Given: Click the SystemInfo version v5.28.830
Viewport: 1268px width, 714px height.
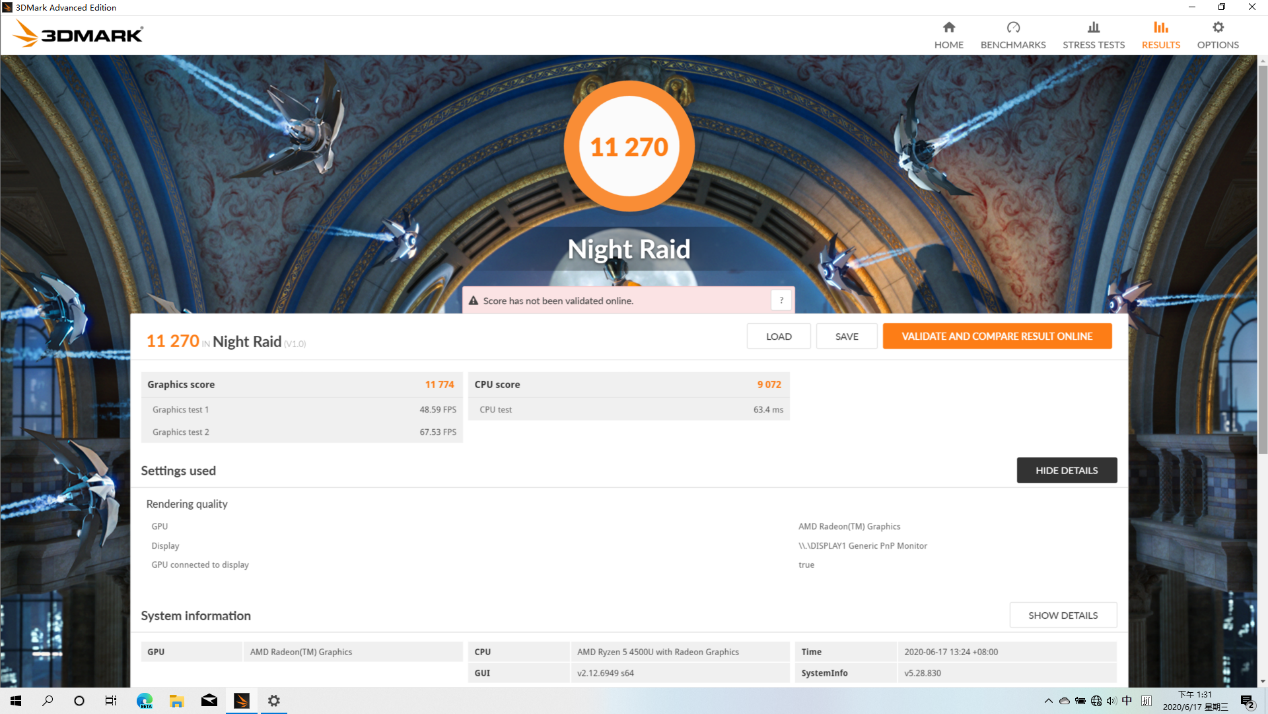Looking at the screenshot, I should click(923, 674).
